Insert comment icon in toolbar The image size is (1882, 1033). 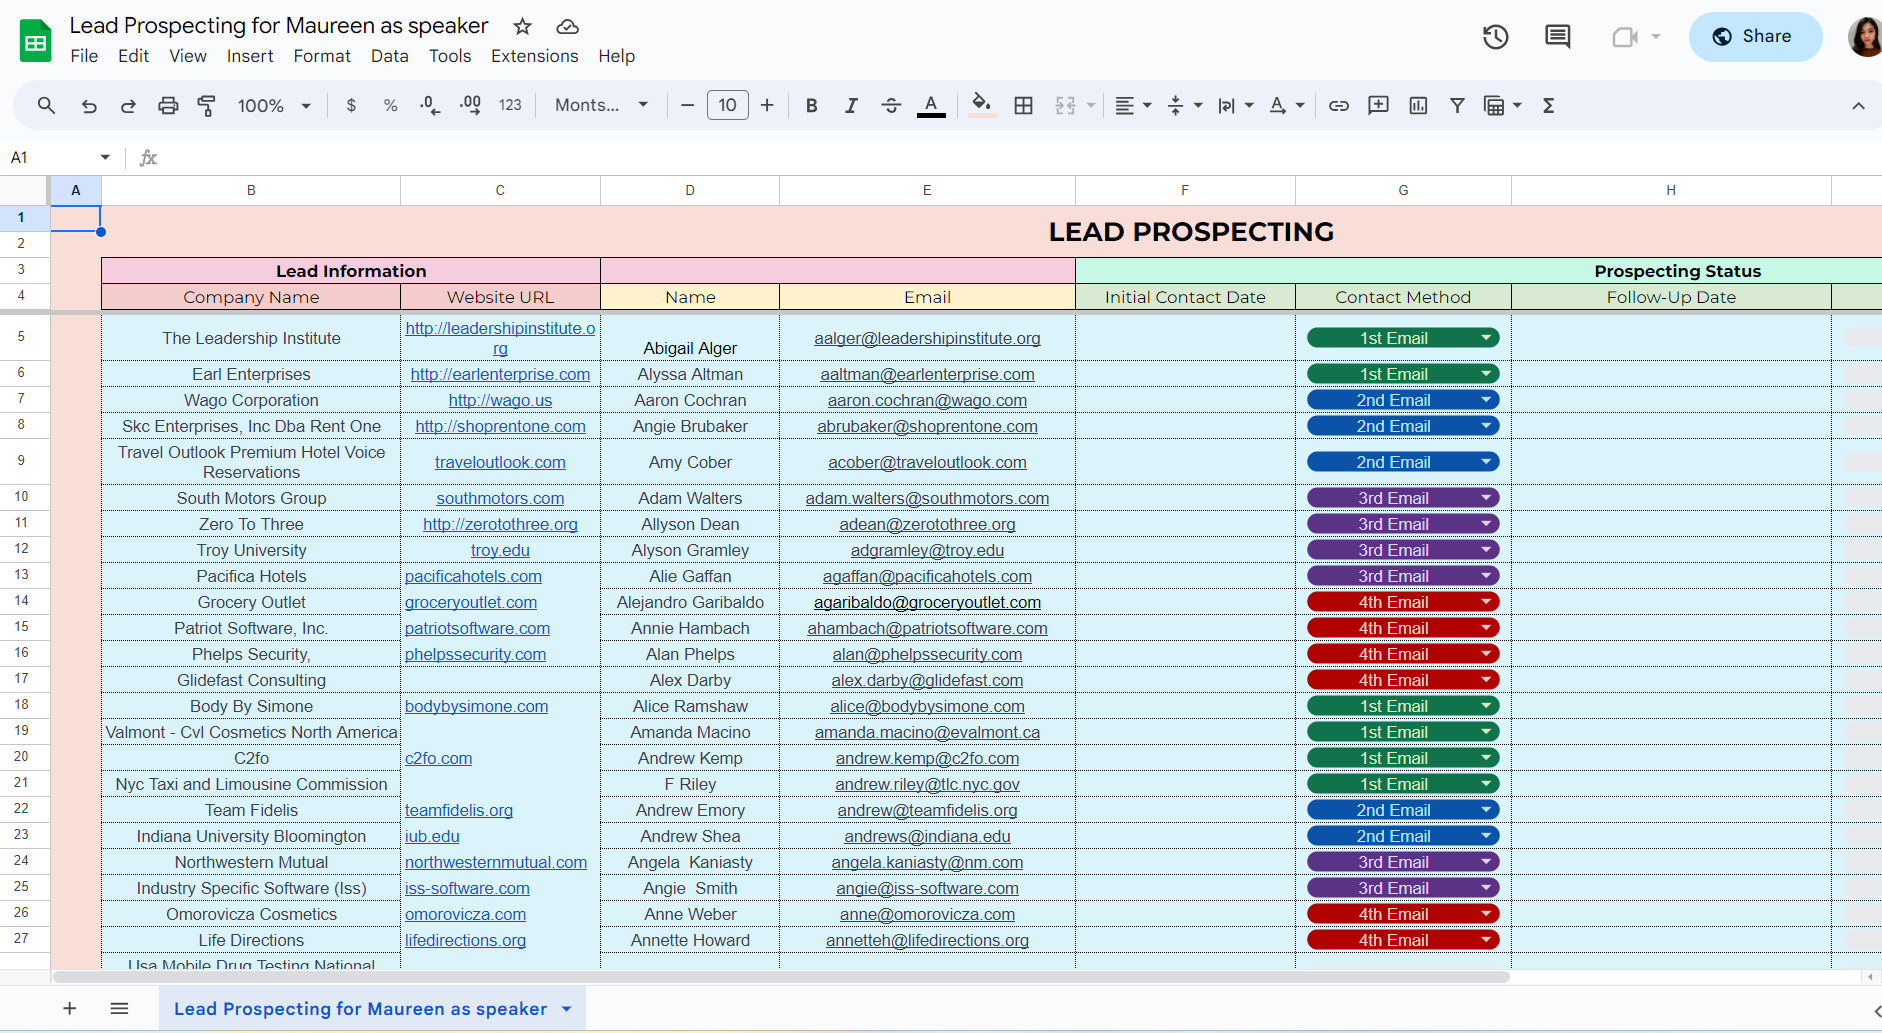point(1378,105)
